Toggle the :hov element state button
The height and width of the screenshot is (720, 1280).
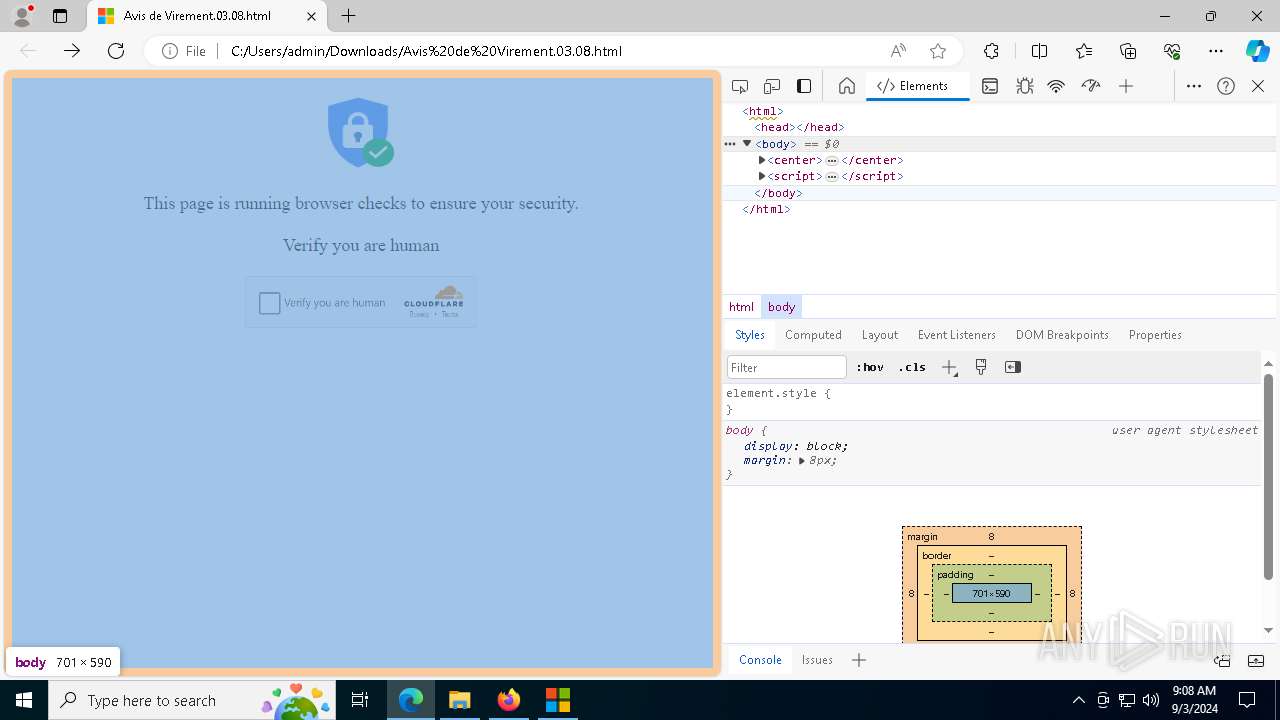click(870, 367)
